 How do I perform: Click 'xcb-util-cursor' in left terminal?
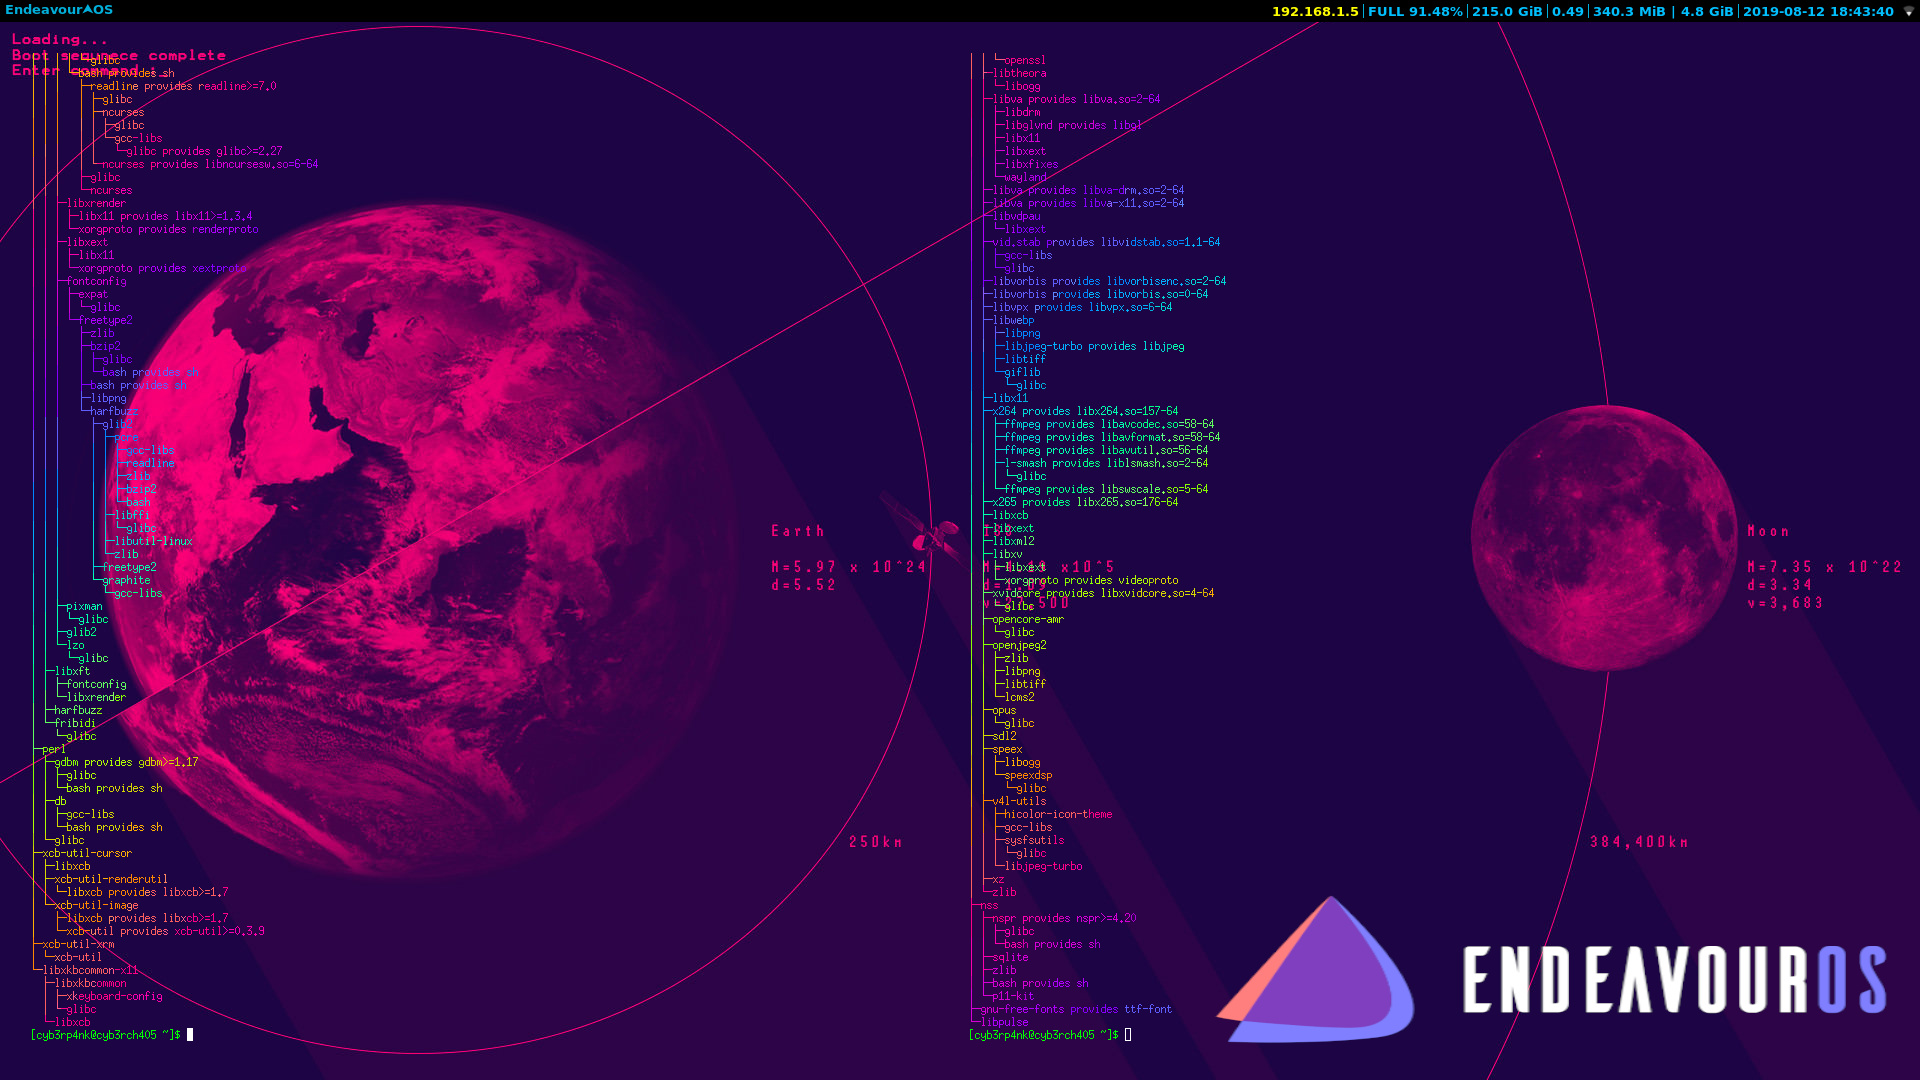tap(87, 853)
